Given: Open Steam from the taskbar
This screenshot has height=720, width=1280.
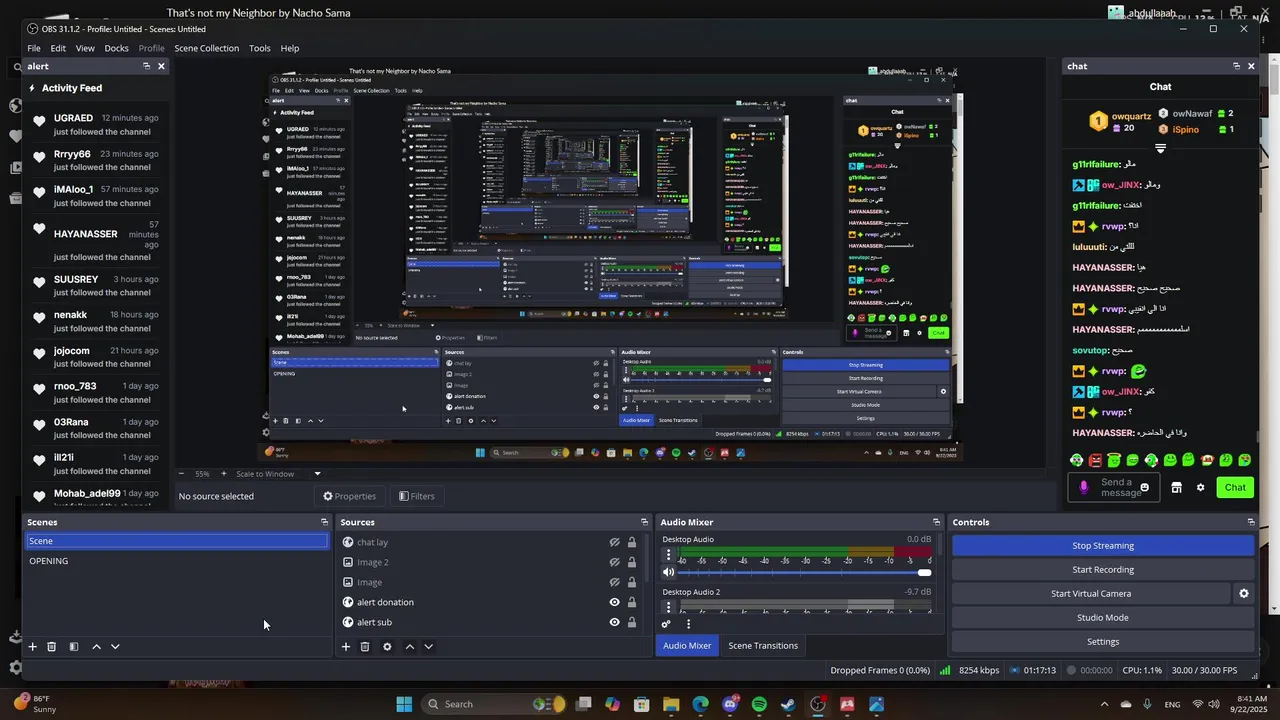Looking at the screenshot, I should (x=788, y=704).
